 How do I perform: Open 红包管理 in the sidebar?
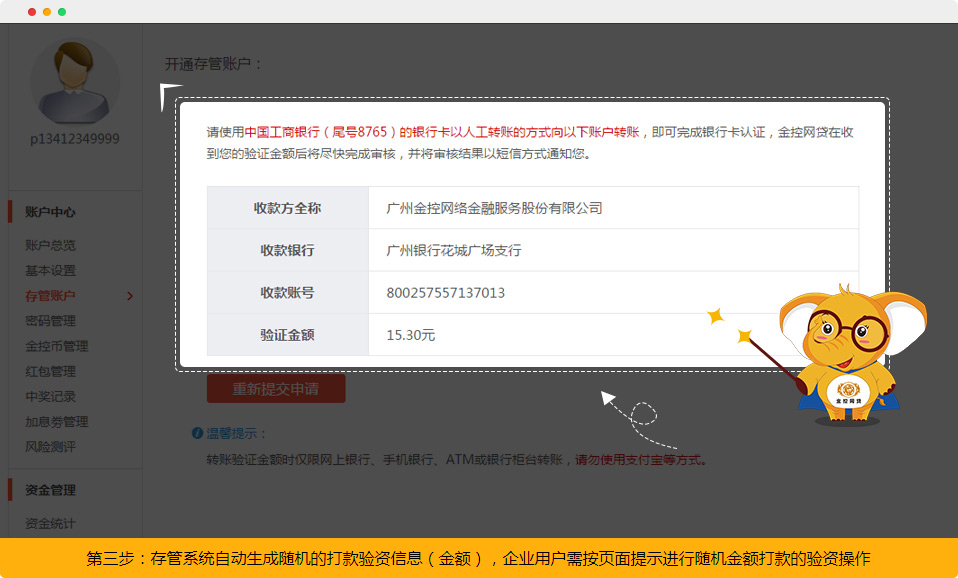pos(50,371)
